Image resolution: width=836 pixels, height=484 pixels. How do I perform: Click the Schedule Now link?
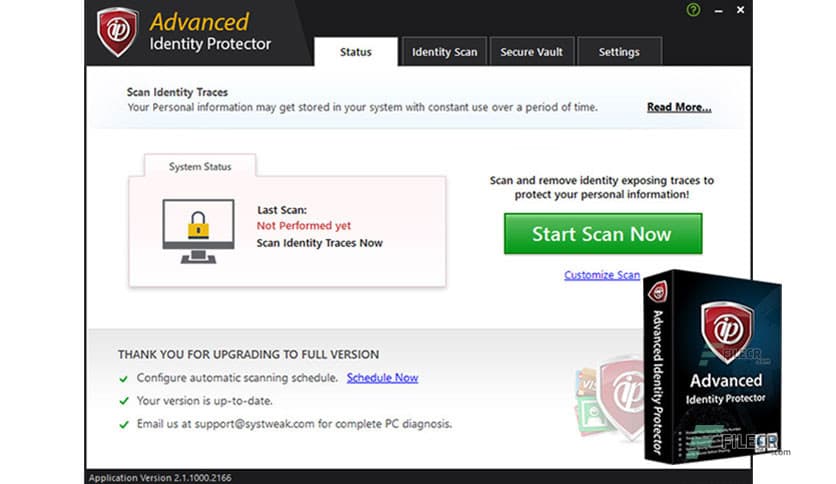(x=382, y=377)
